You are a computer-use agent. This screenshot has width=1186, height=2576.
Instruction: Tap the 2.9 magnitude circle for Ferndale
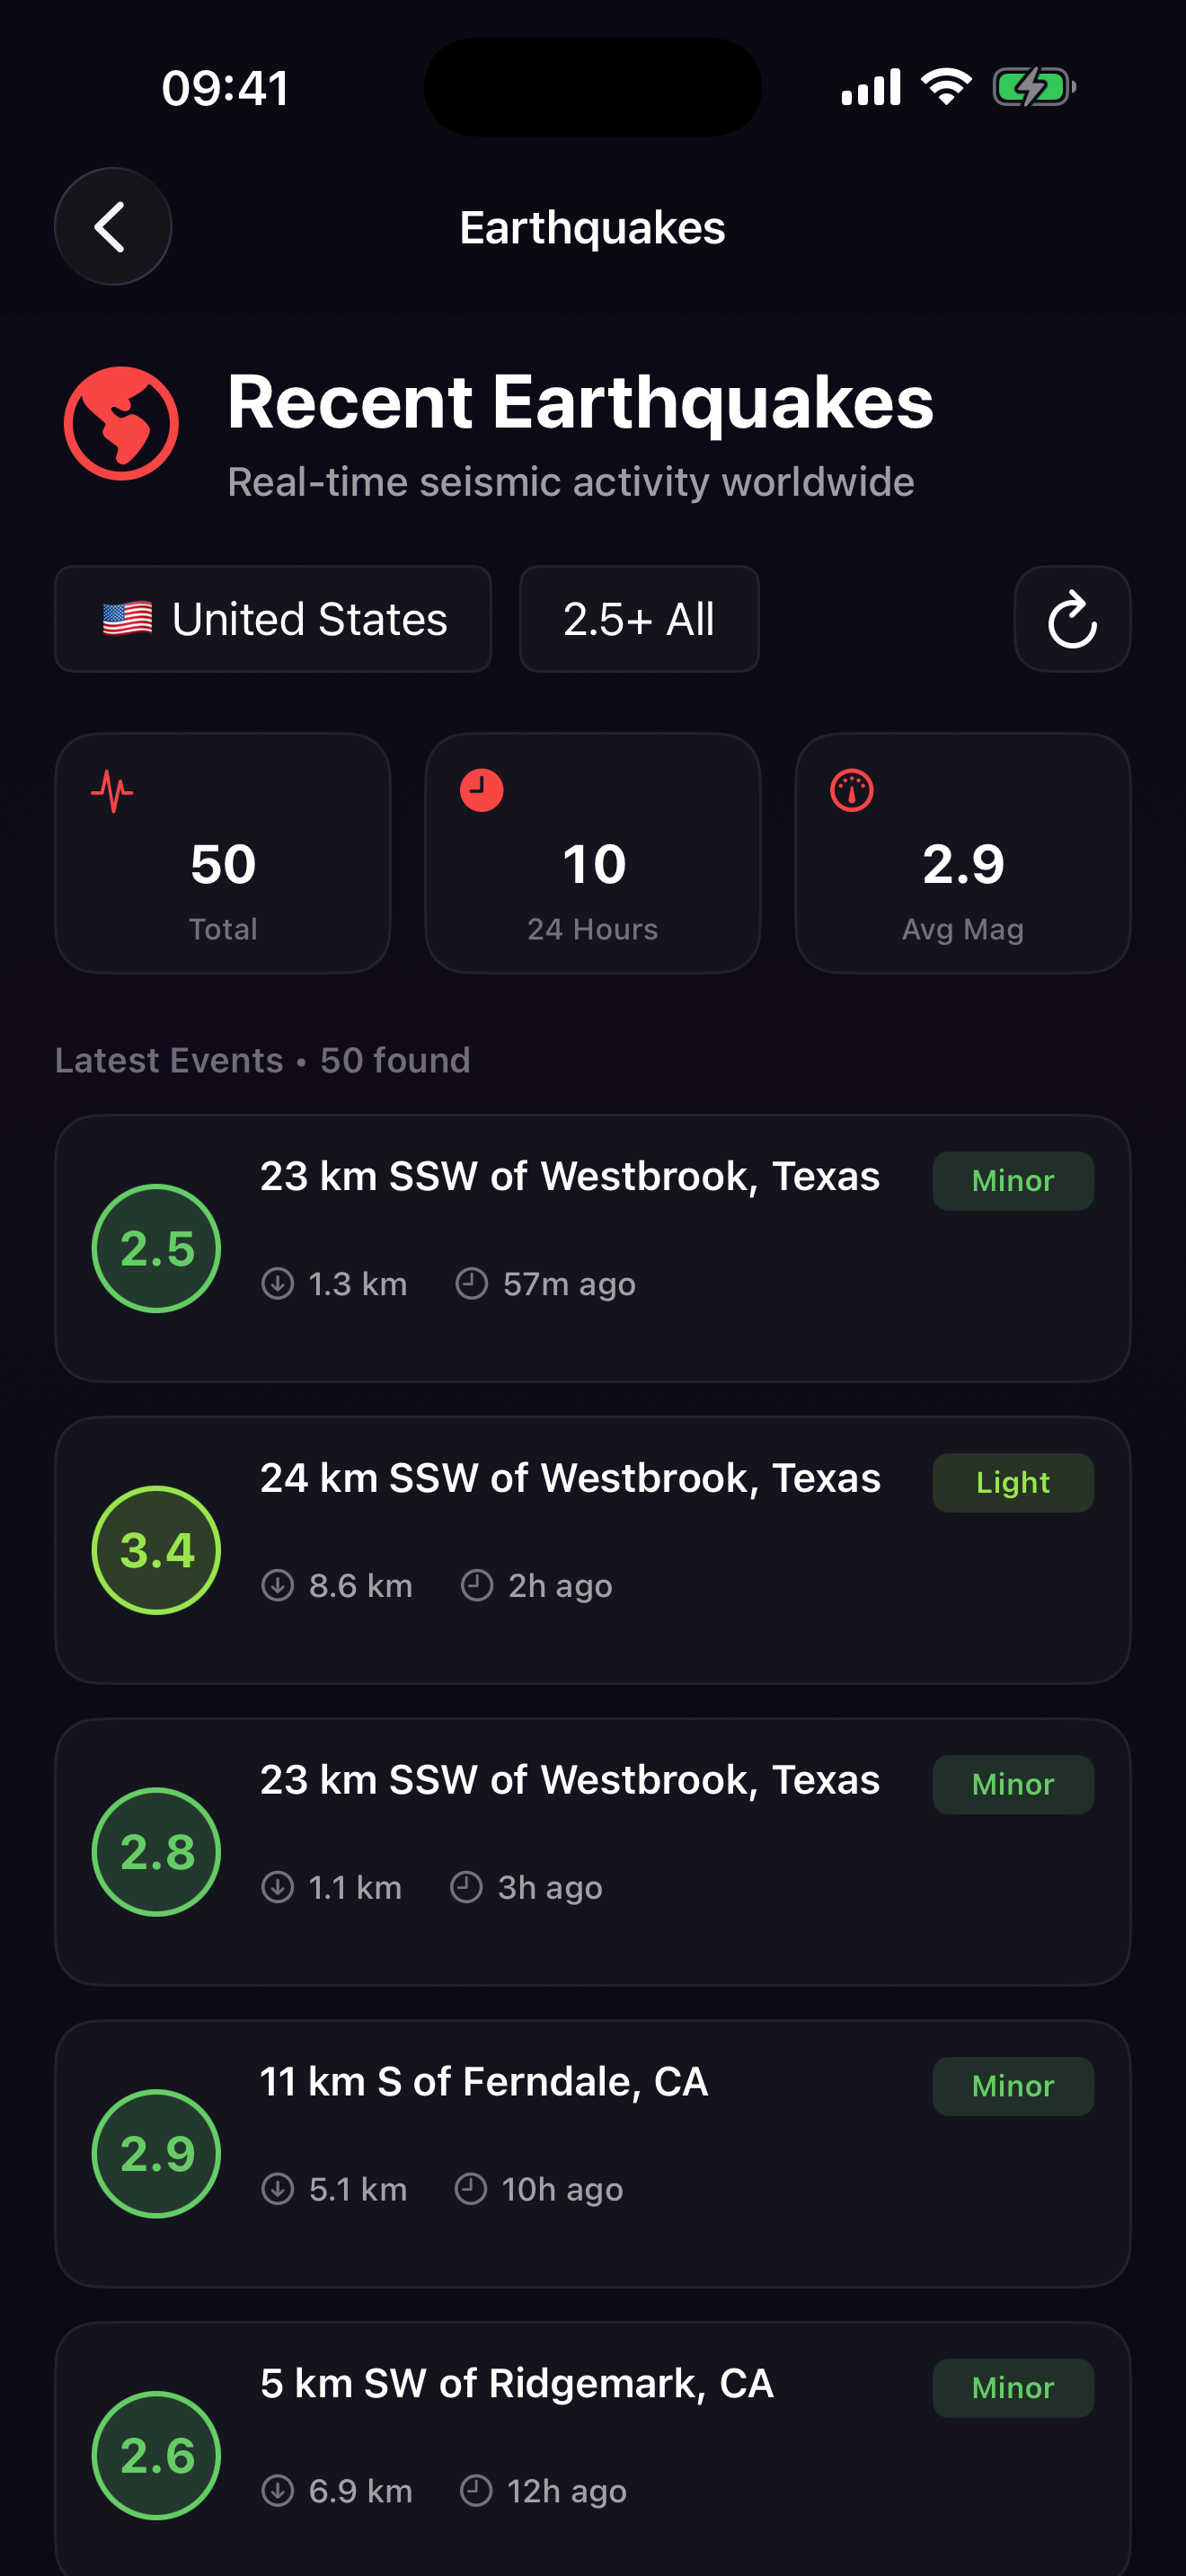[156, 2153]
